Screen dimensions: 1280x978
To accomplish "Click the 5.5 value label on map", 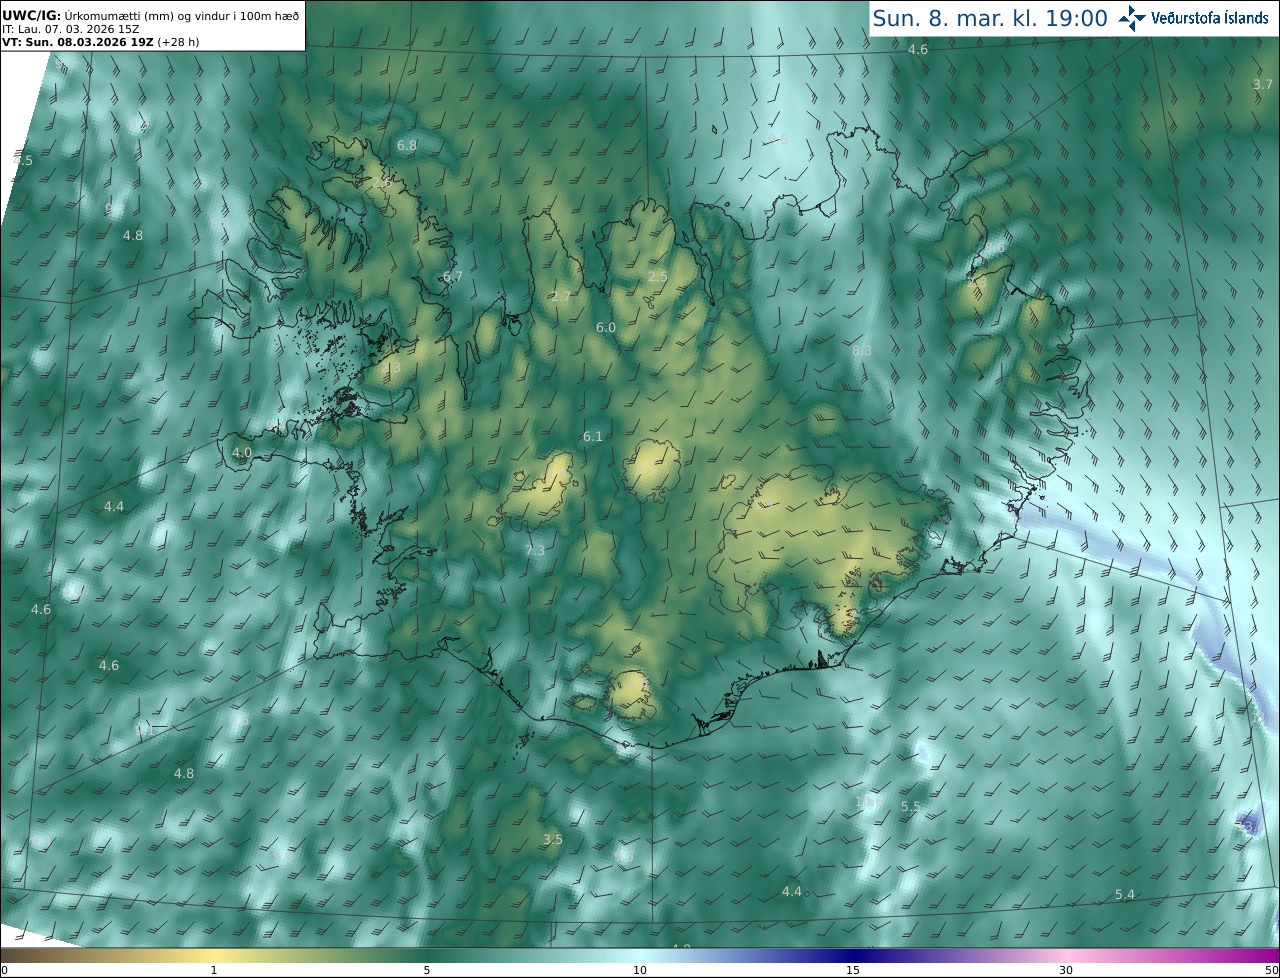I will click(x=911, y=807).
